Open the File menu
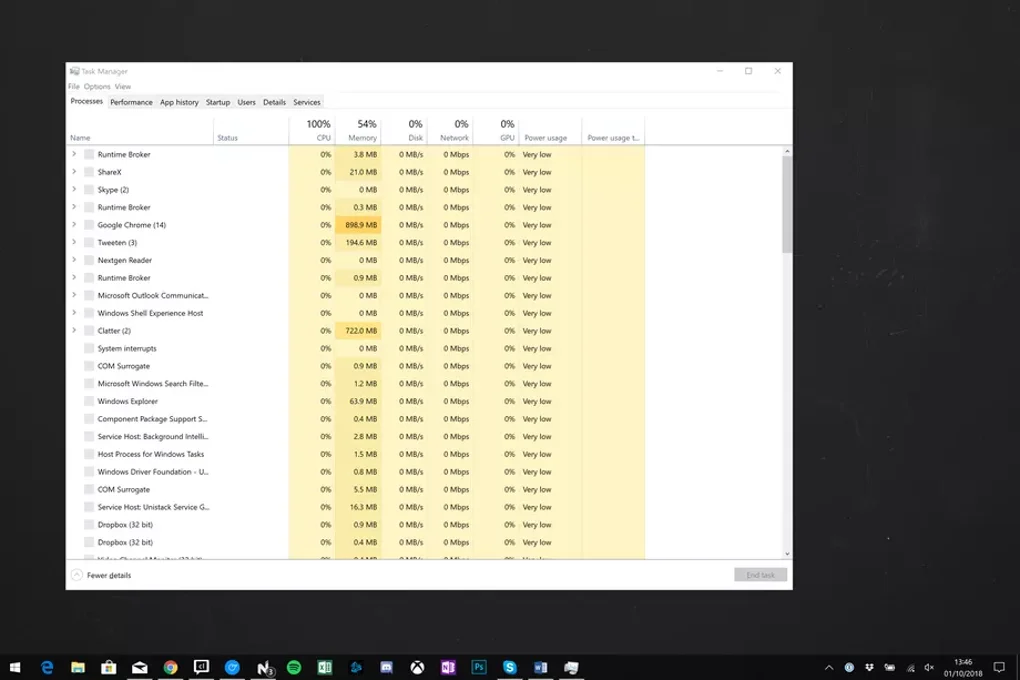 click(x=74, y=86)
